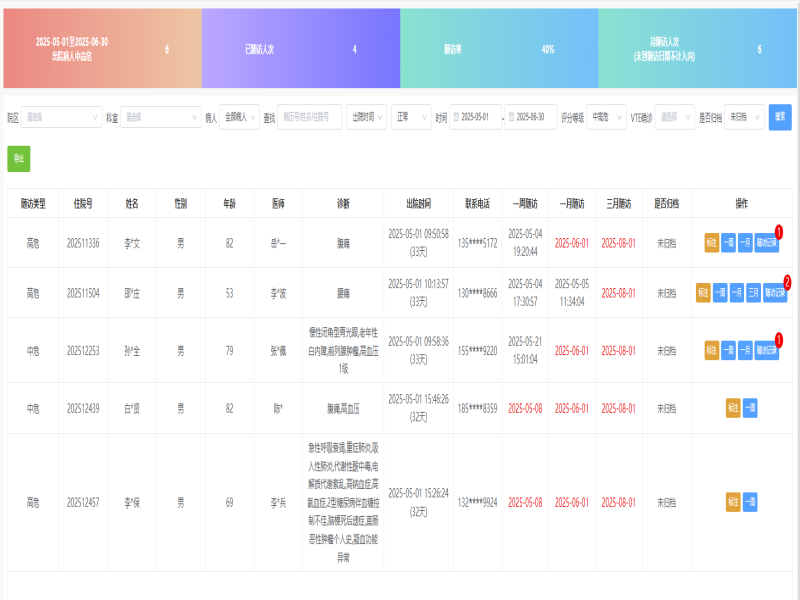Expand the VTE确诊 dropdown
The image size is (800, 600).
click(675, 117)
